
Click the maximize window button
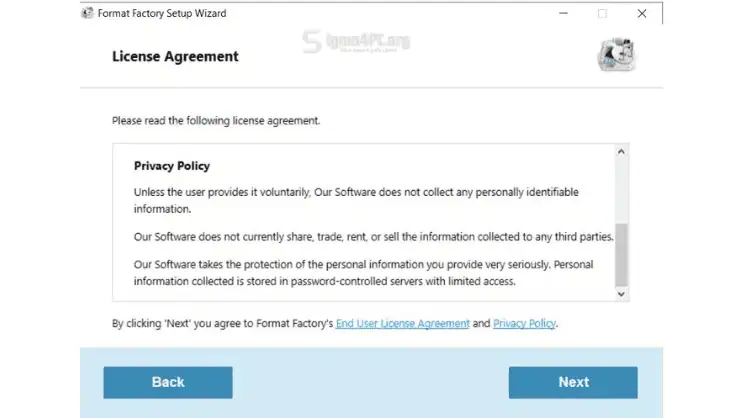602,14
